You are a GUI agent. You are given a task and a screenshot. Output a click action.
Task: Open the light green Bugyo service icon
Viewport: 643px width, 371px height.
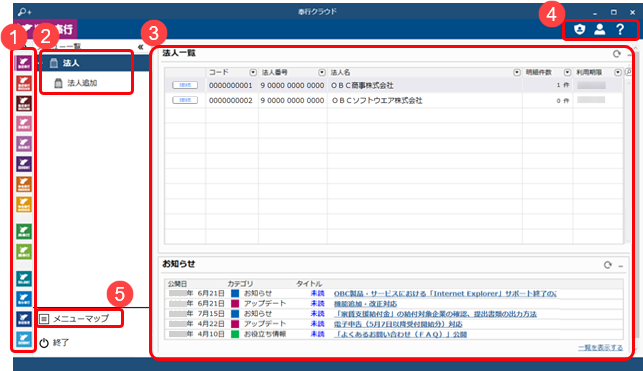click(24, 252)
